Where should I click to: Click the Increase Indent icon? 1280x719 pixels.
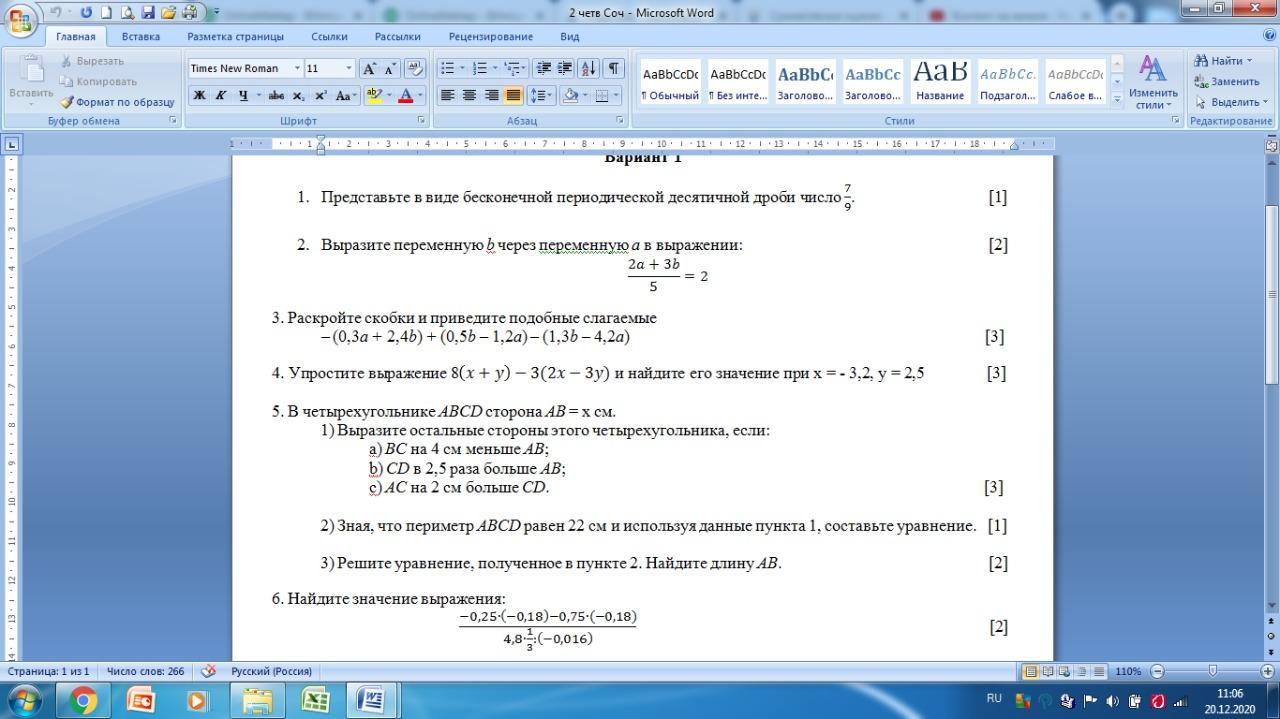tap(565, 68)
